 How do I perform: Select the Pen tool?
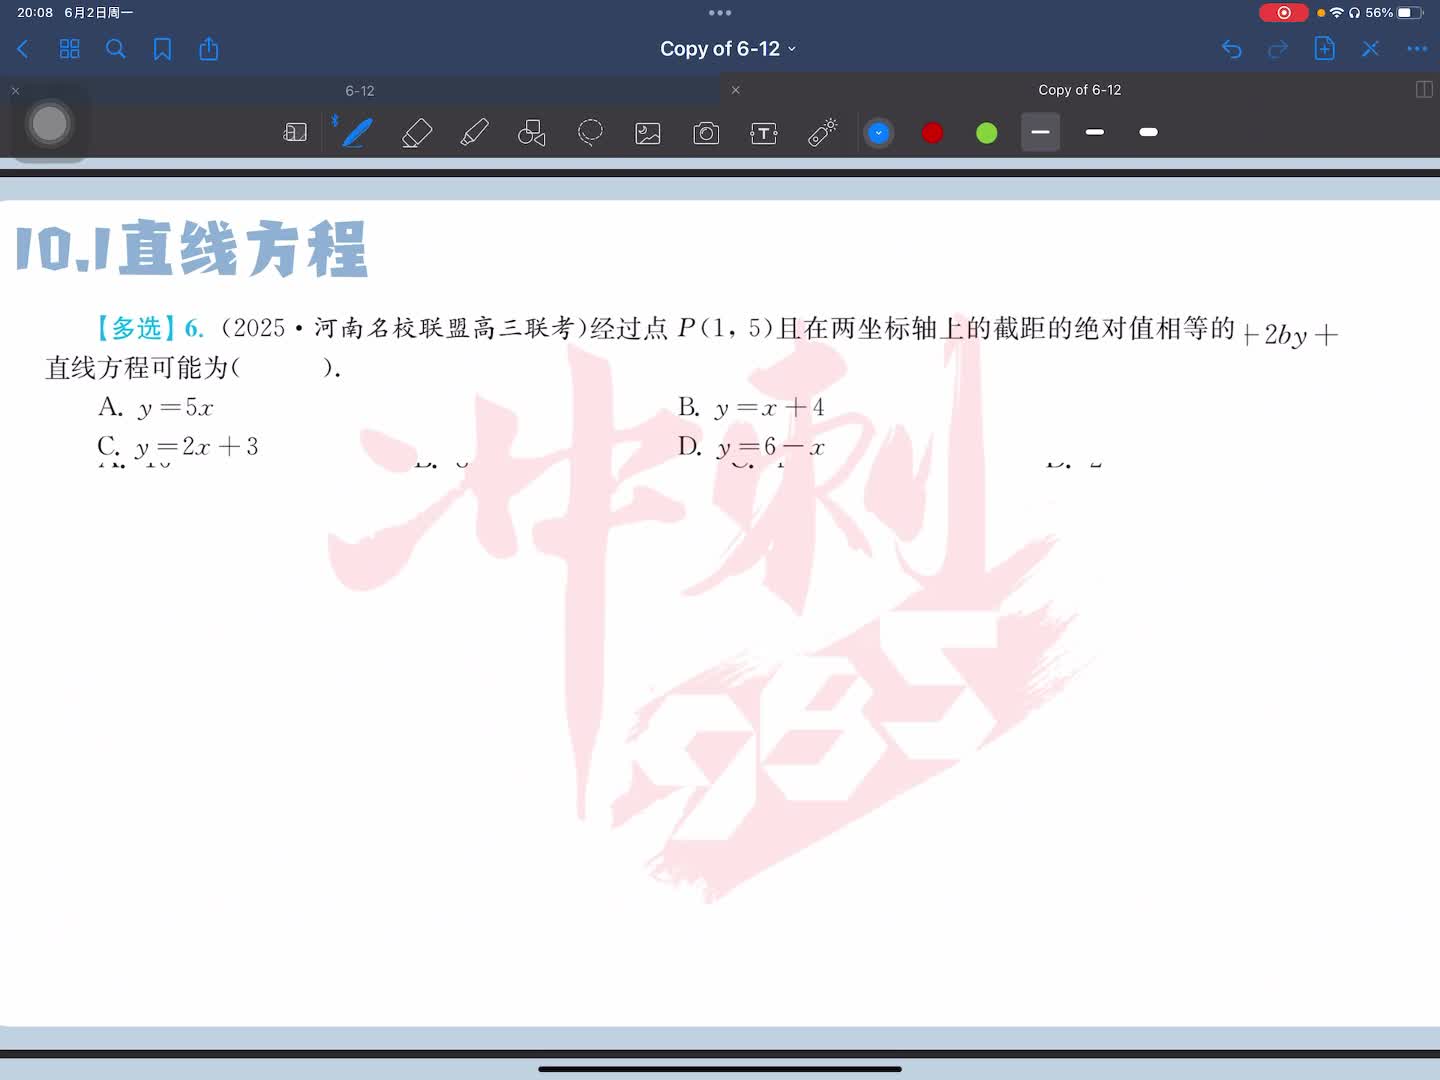(357, 132)
